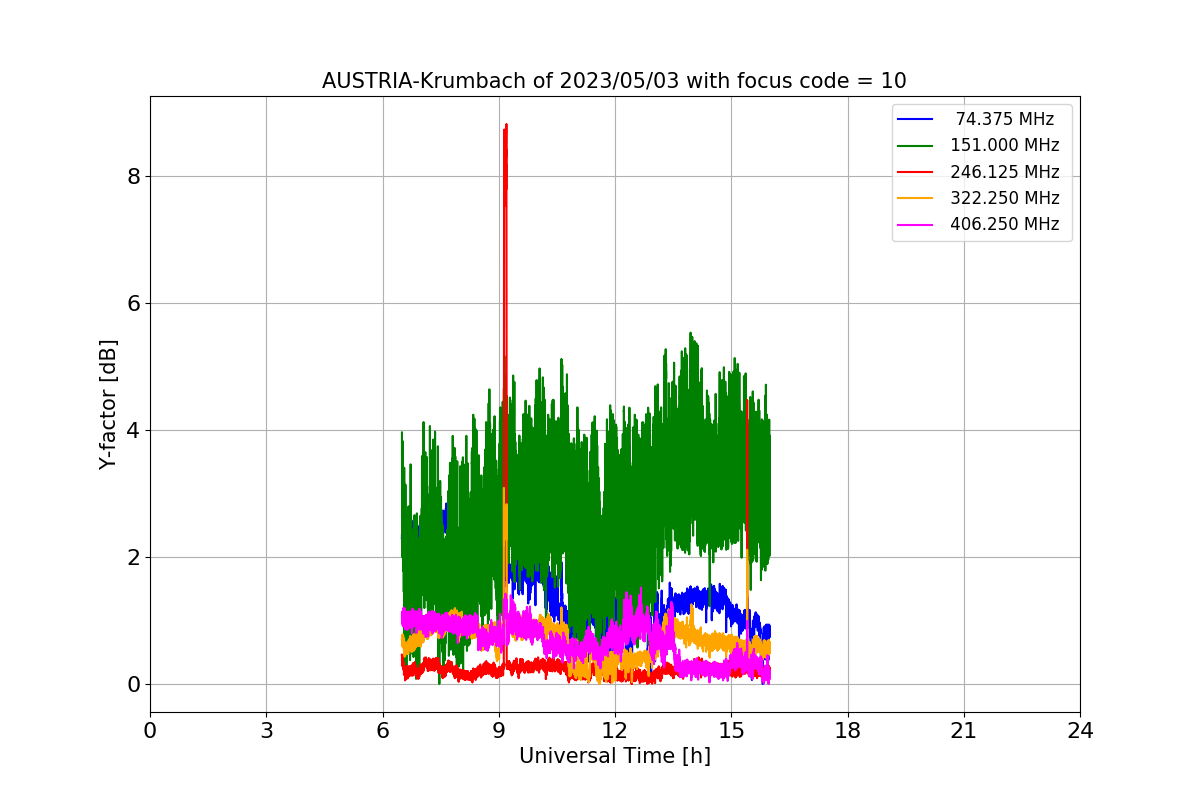This screenshot has height=800, width=1200.
Task: Click the '74.375 MHz' legend label
Action: tap(1005, 119)
